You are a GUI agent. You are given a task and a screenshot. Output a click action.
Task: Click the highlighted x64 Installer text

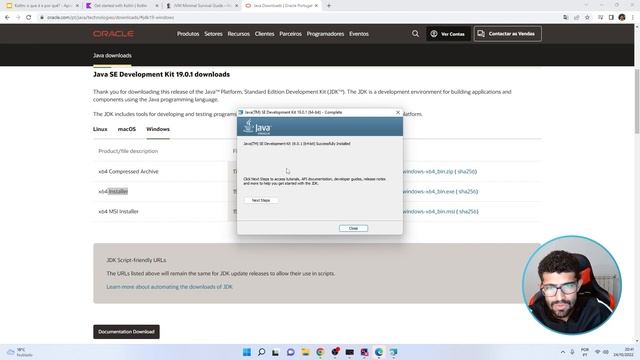click(118, 191)
